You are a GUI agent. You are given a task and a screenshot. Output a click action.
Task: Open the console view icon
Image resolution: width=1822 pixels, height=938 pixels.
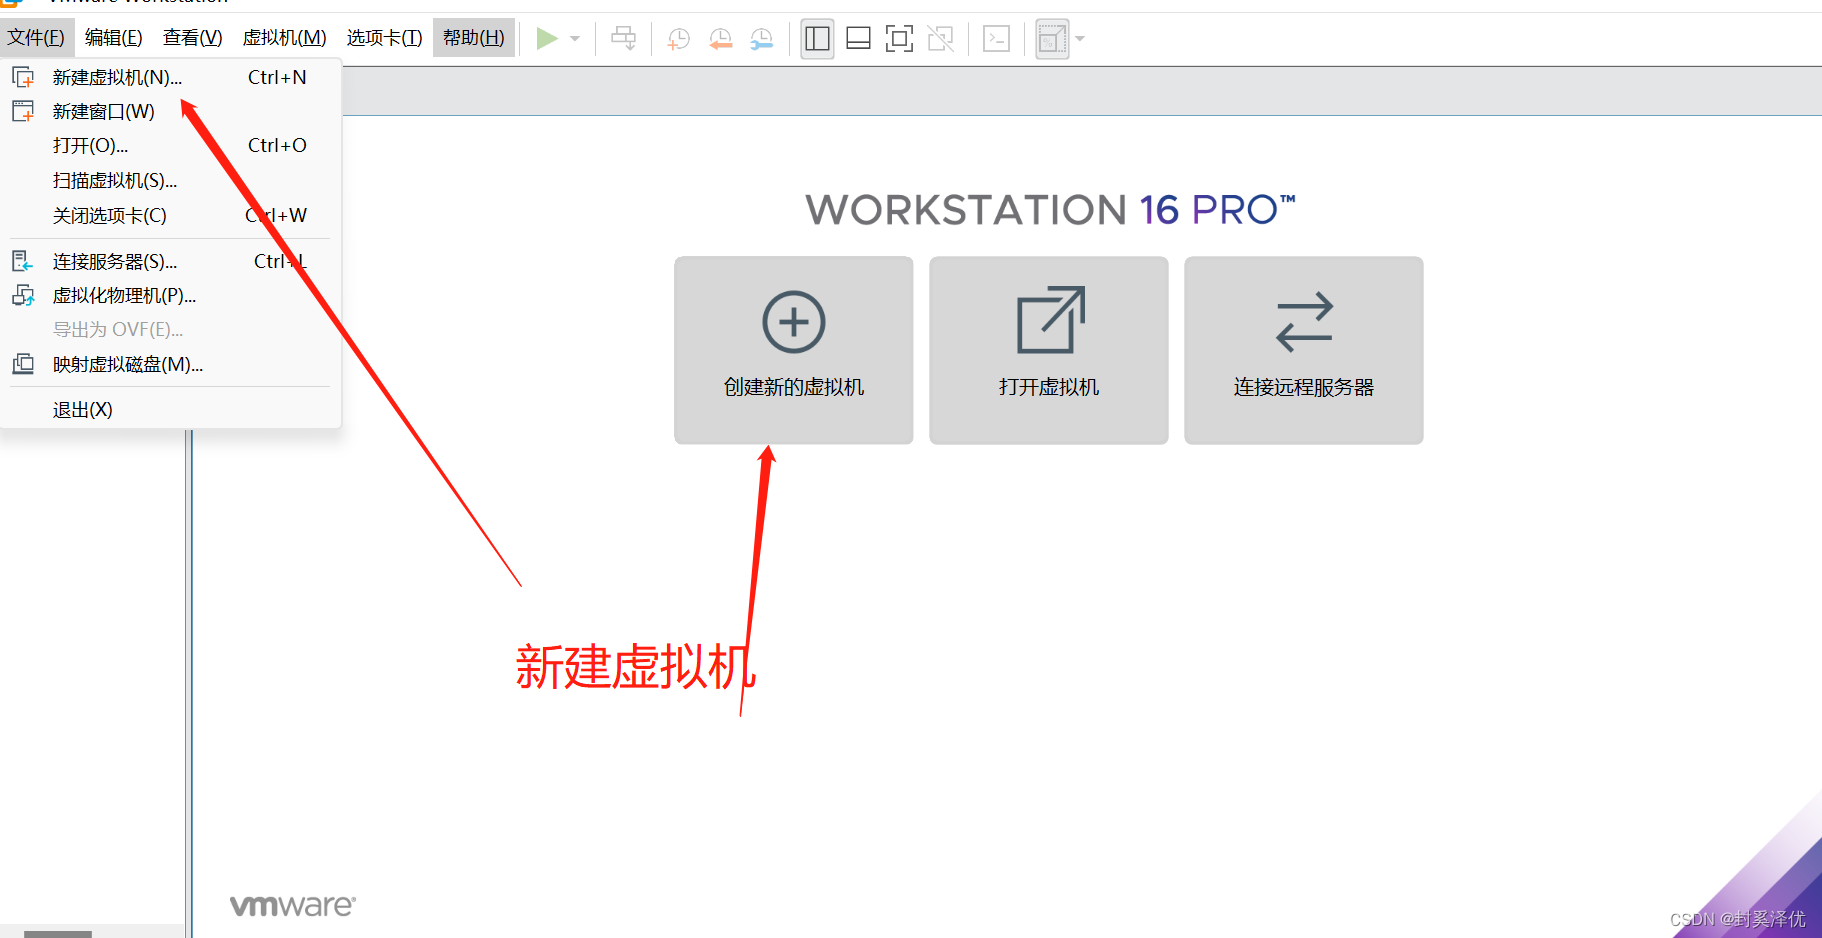996,39
